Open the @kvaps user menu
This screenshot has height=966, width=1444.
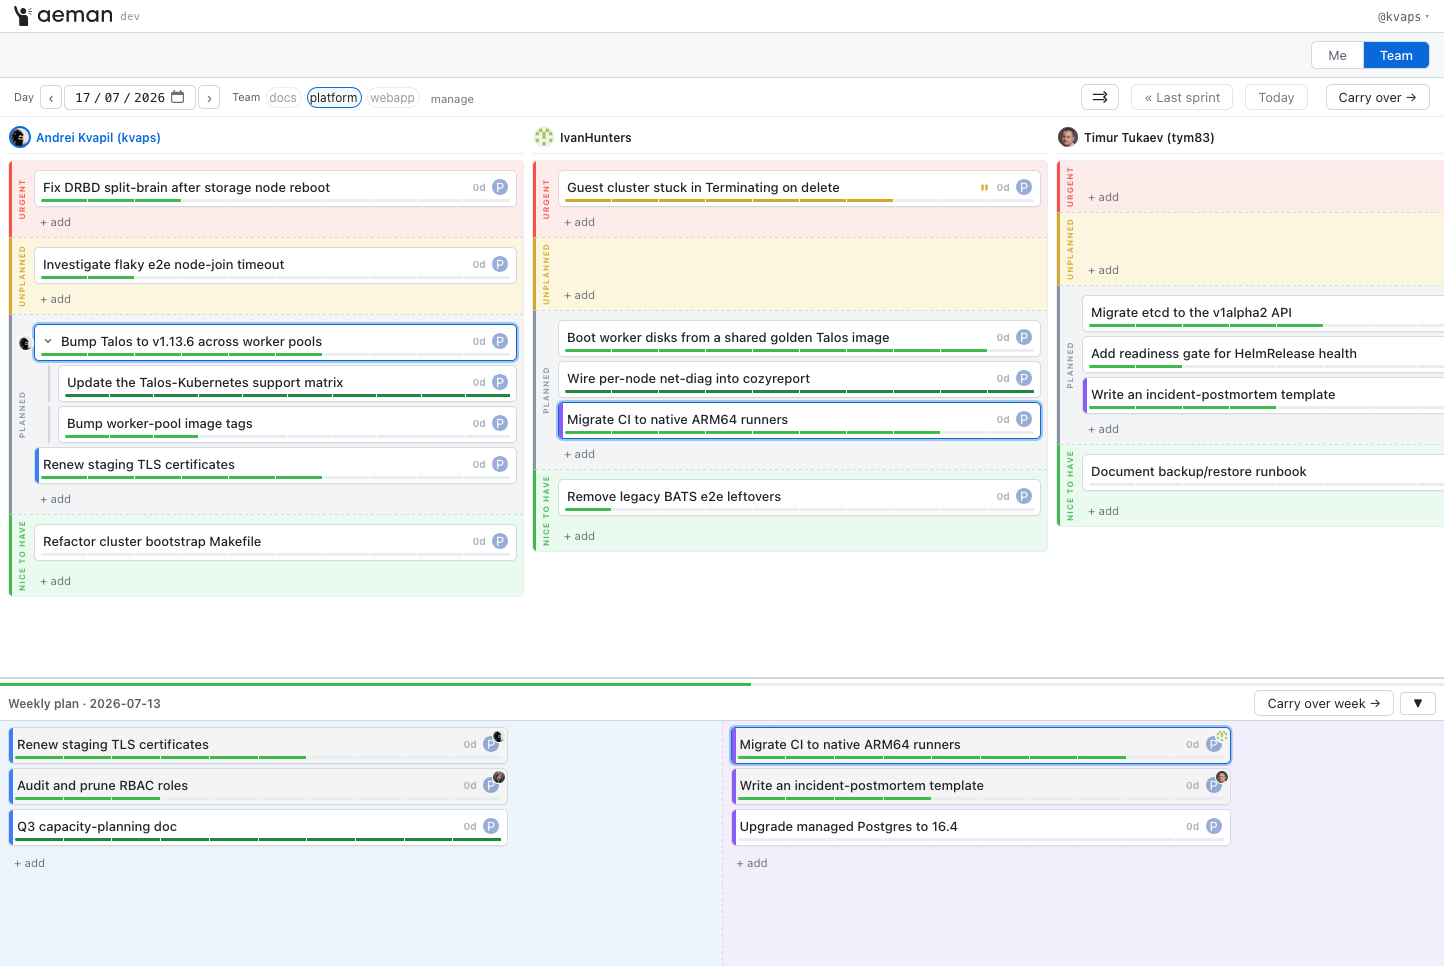(x=1403, y=16)
